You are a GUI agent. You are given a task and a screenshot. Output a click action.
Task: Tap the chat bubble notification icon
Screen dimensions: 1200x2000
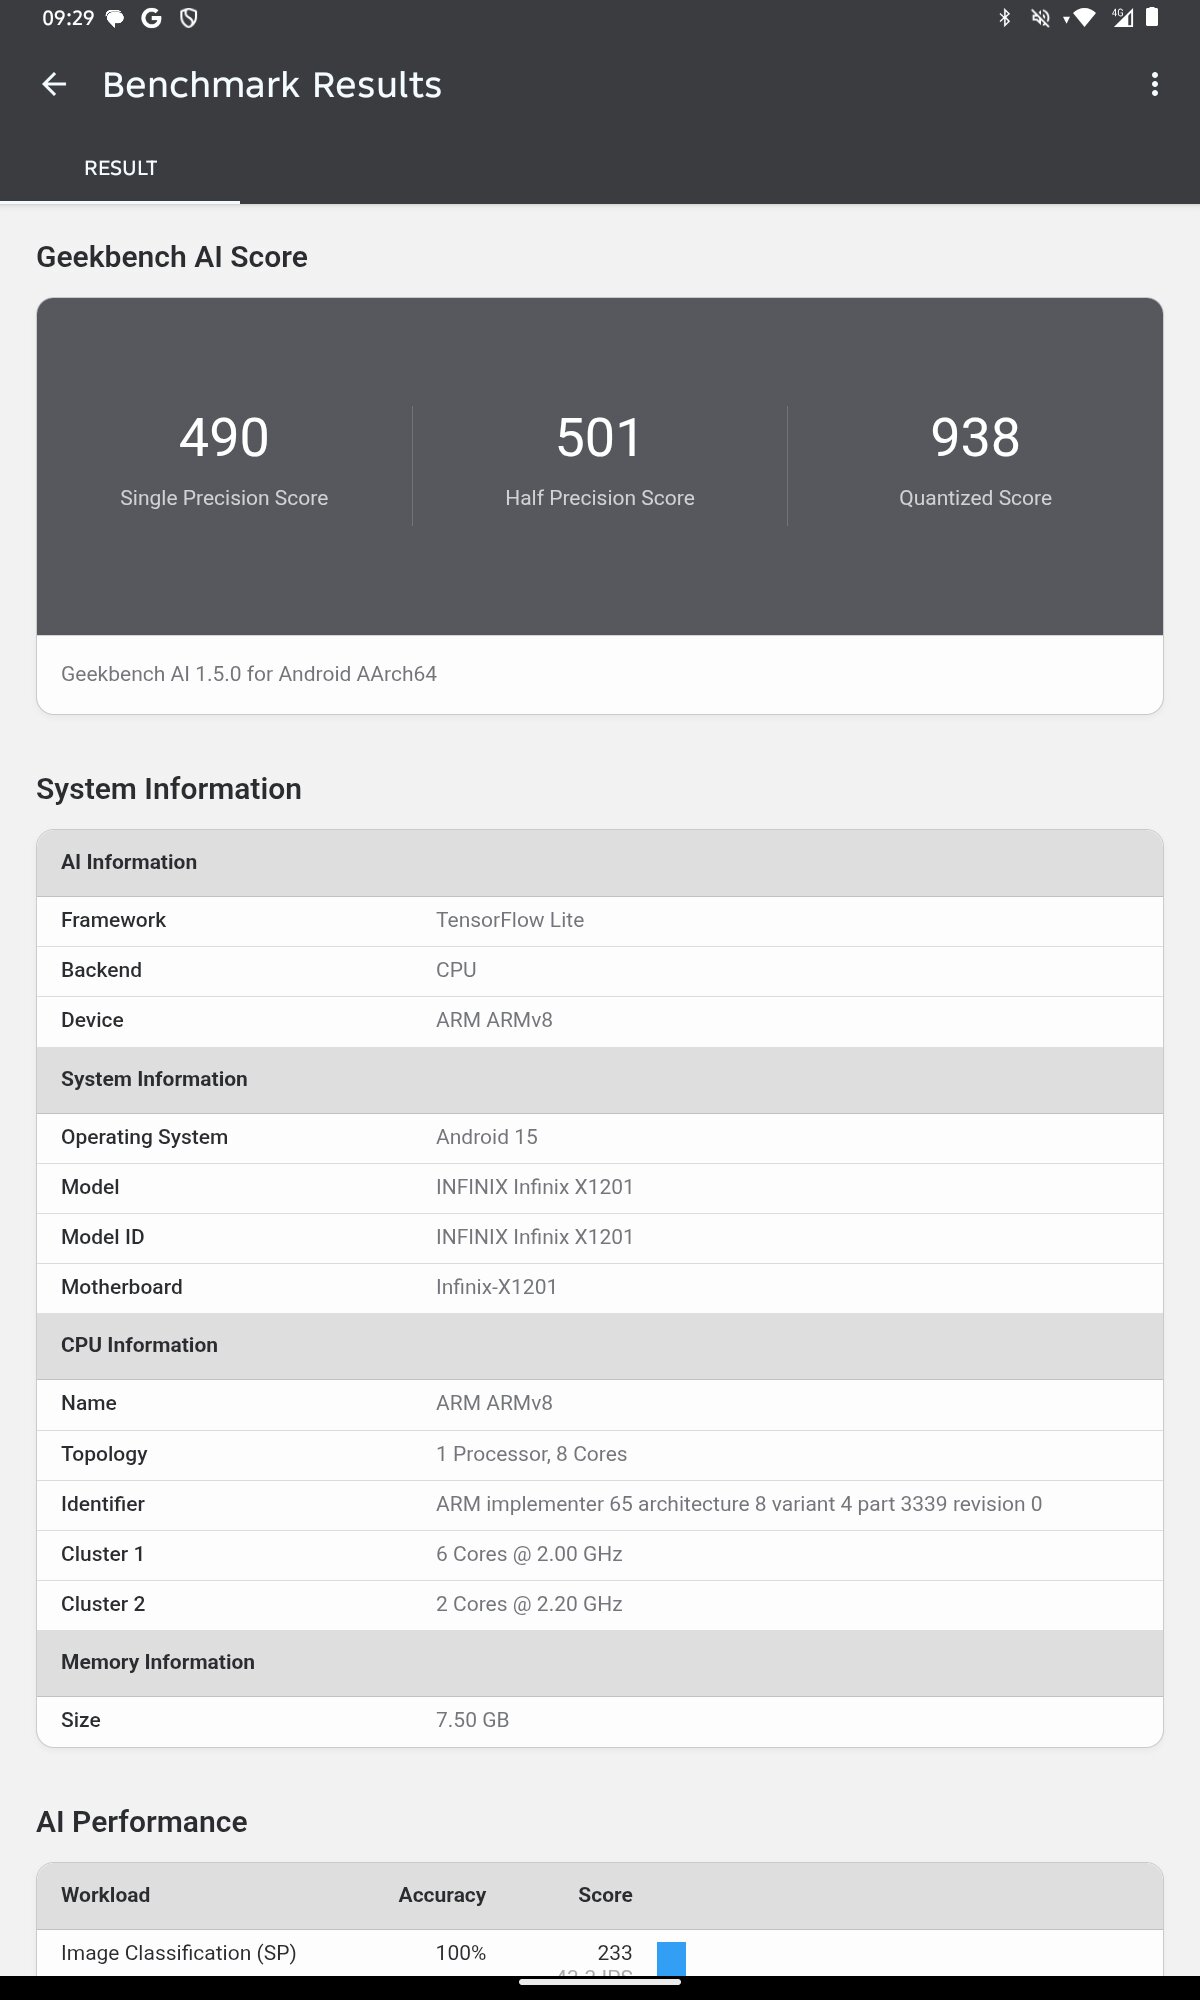[115, 18]
